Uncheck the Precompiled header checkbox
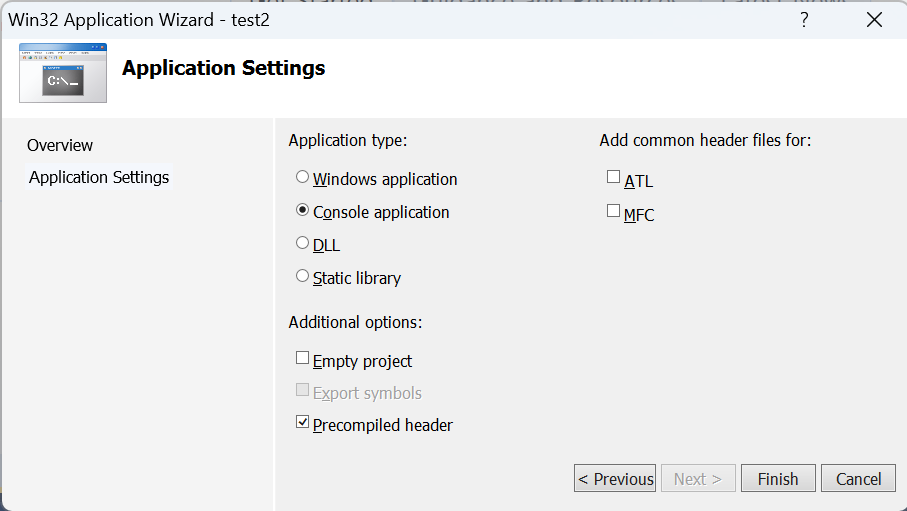 click(302, 422)
